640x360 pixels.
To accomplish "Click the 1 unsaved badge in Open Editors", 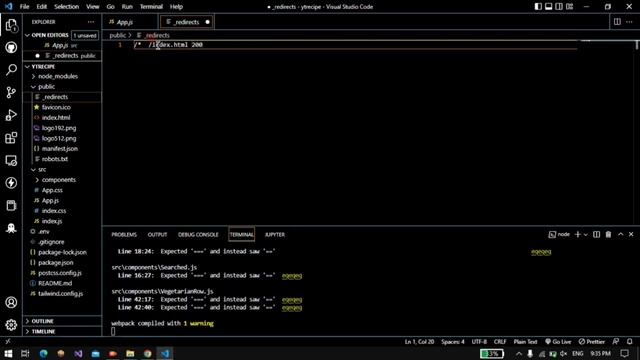I will point(85,36).
